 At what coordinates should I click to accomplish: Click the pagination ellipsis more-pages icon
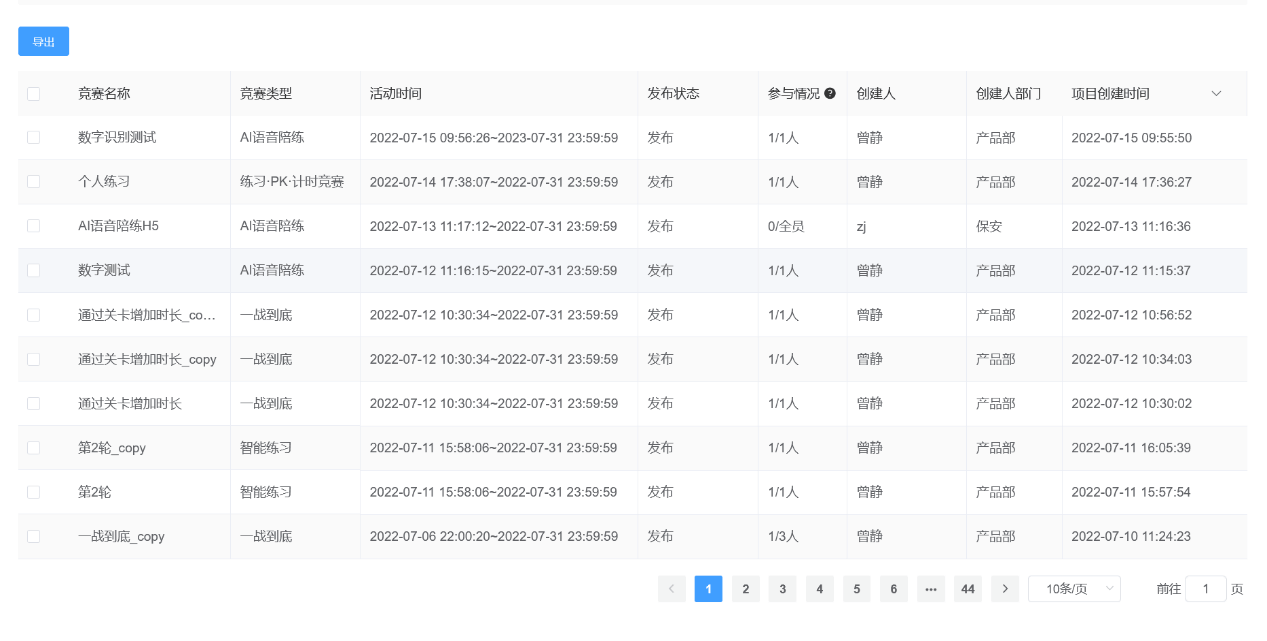tap(930, 590)
